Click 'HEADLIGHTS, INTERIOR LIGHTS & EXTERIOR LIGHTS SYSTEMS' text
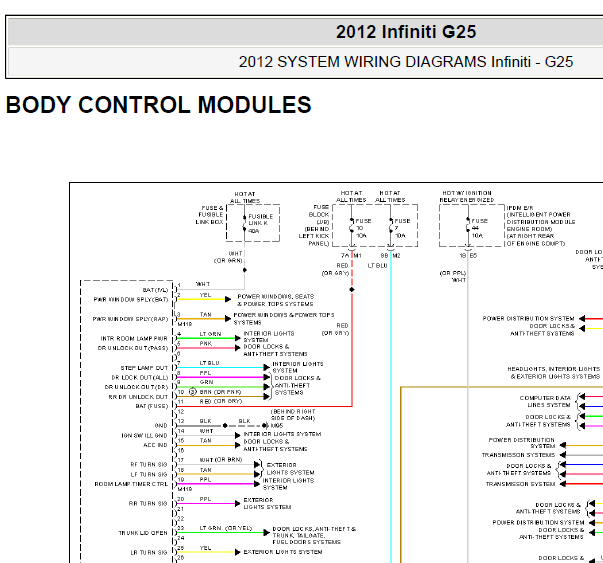This screenshot has width=603, height=563. 553,373
